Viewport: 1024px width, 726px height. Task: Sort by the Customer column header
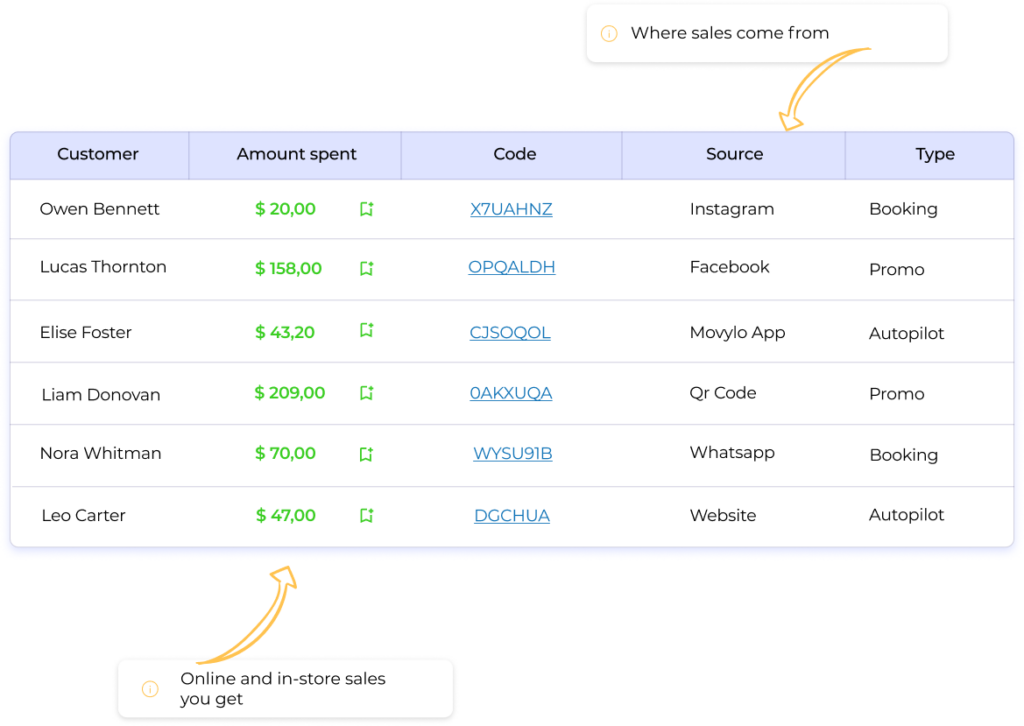click(98, 154)
